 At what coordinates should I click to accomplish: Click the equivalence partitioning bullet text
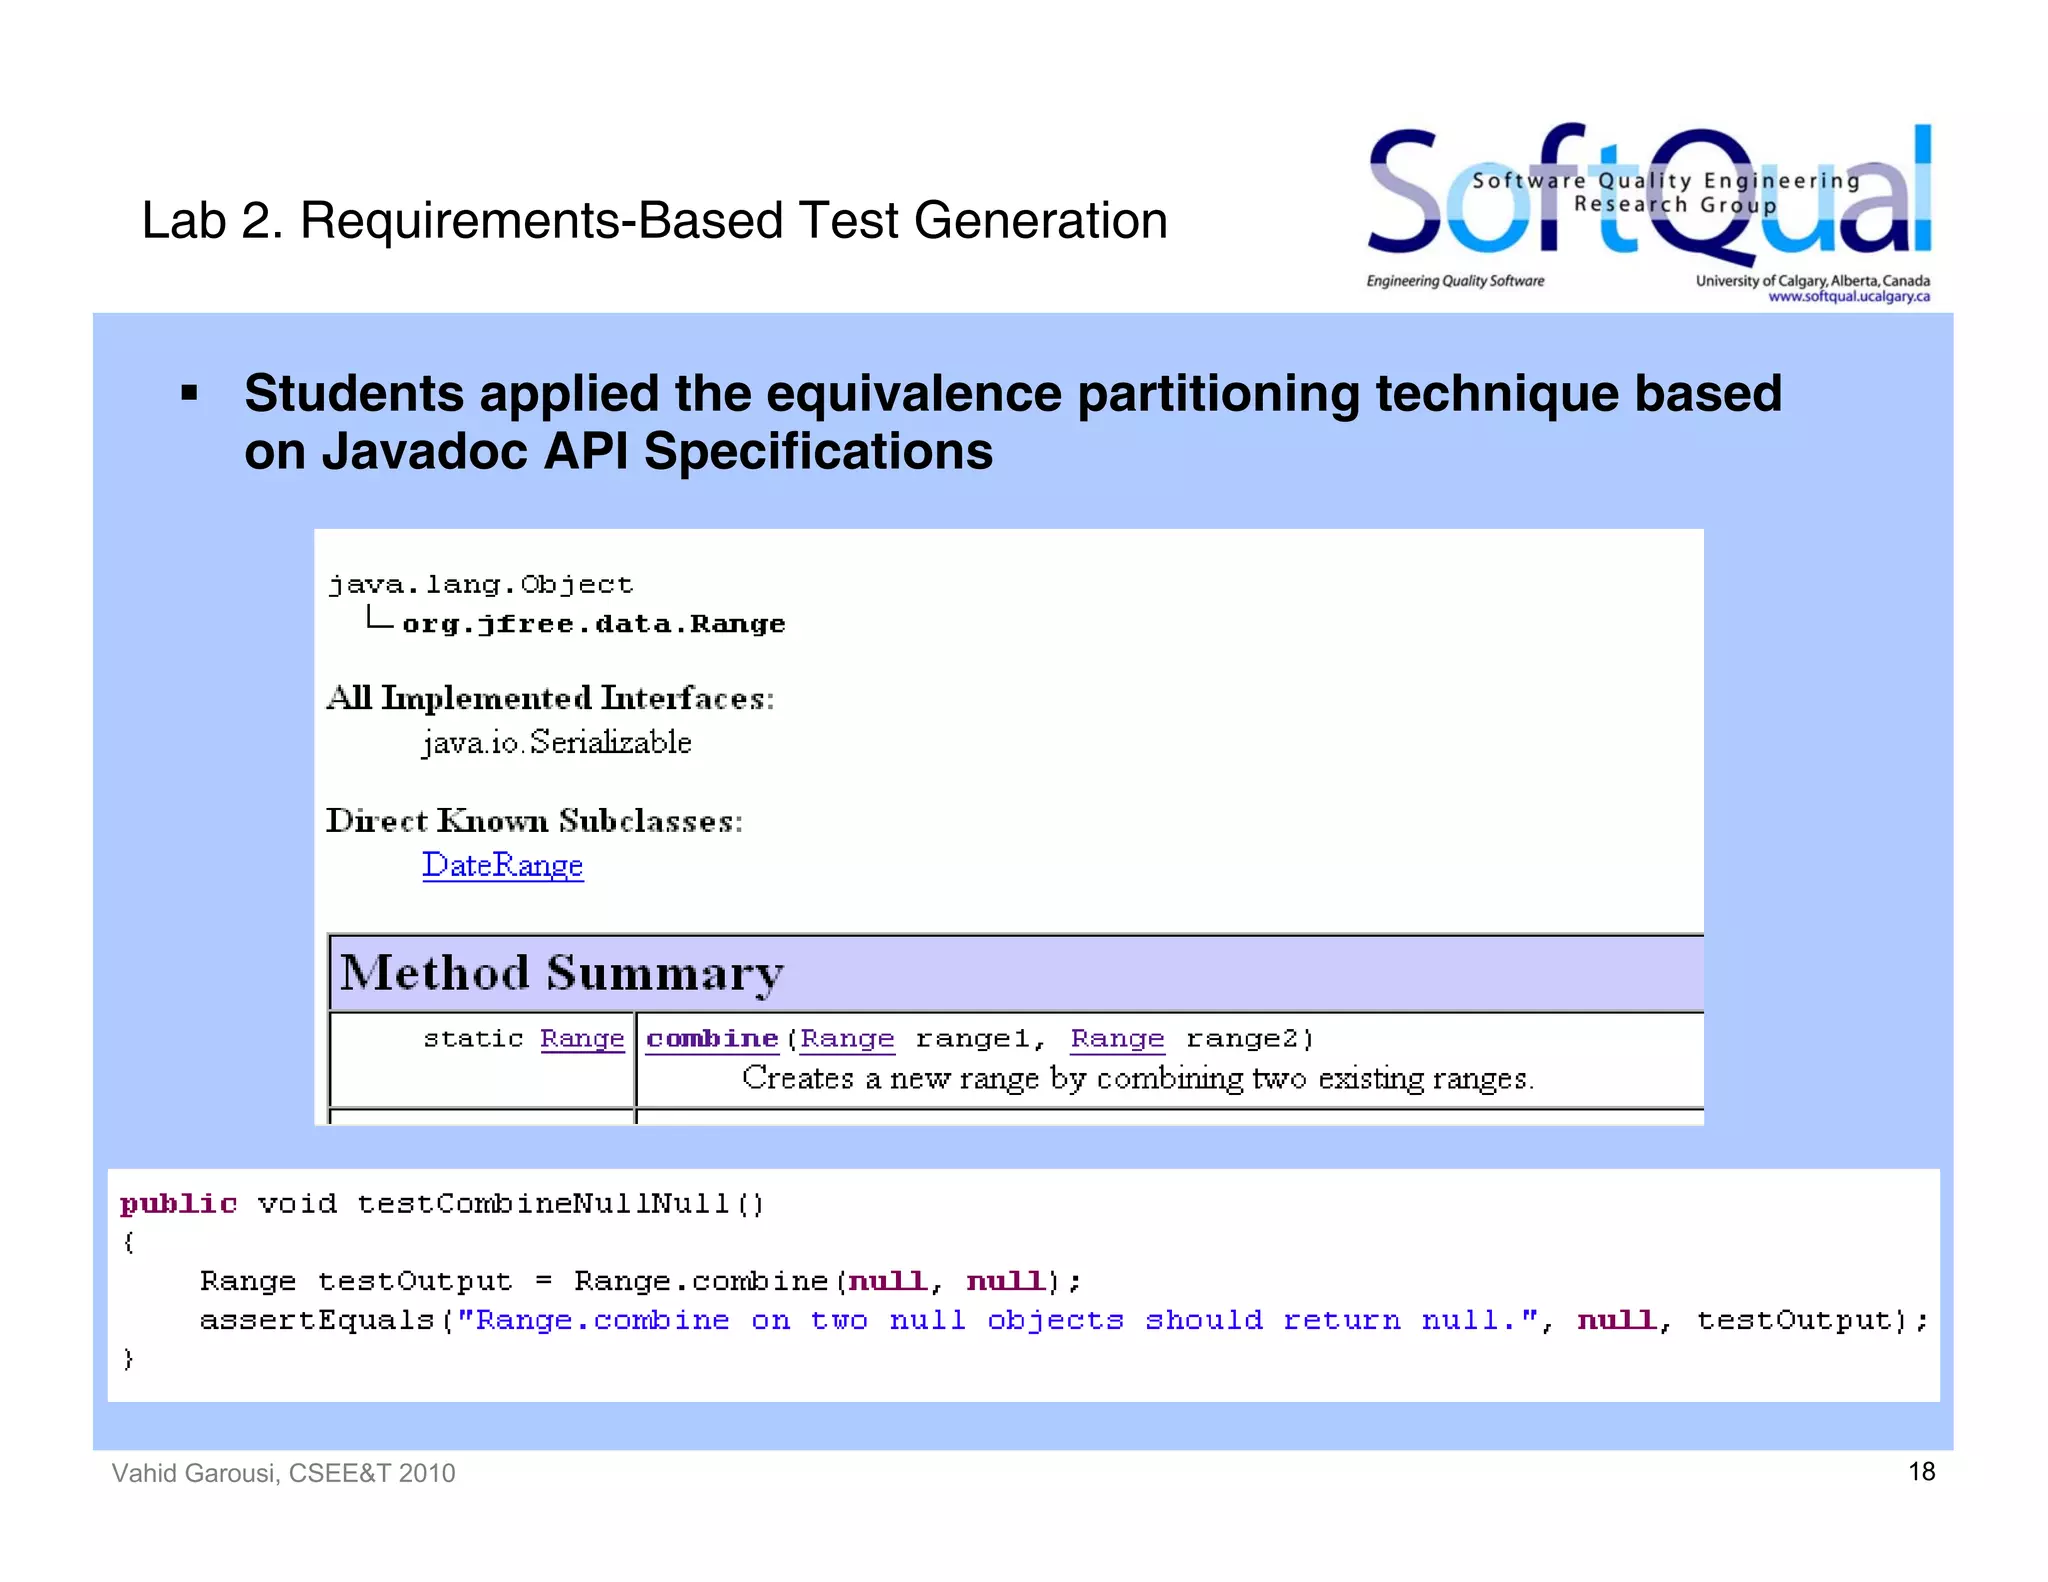click(x=1013, y=421)
